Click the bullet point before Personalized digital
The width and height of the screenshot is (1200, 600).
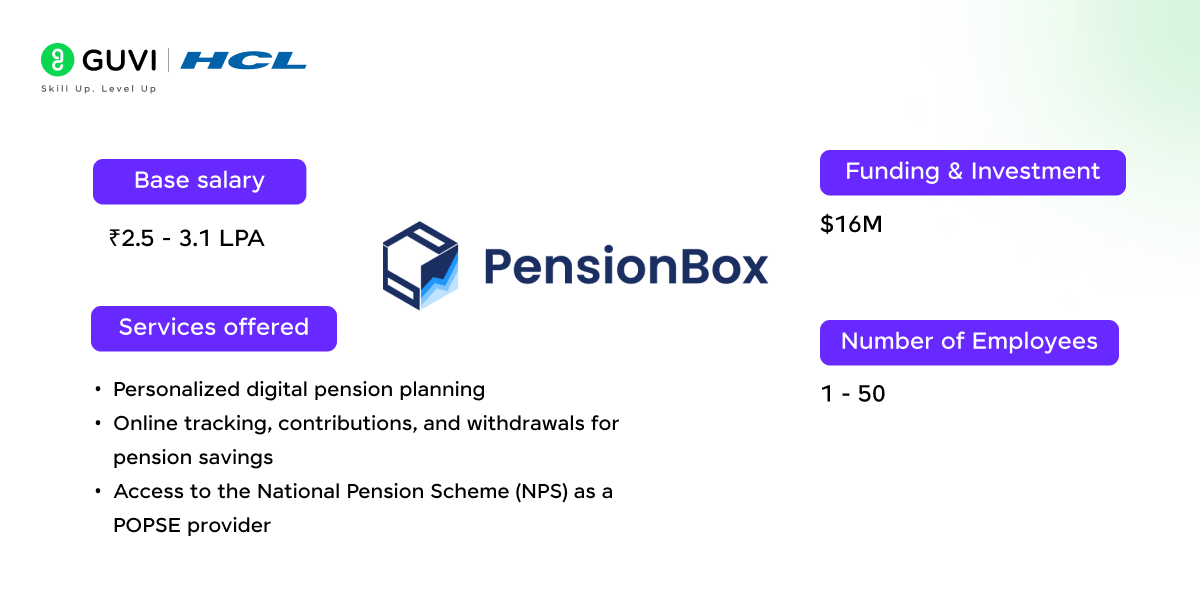(97, 390)
